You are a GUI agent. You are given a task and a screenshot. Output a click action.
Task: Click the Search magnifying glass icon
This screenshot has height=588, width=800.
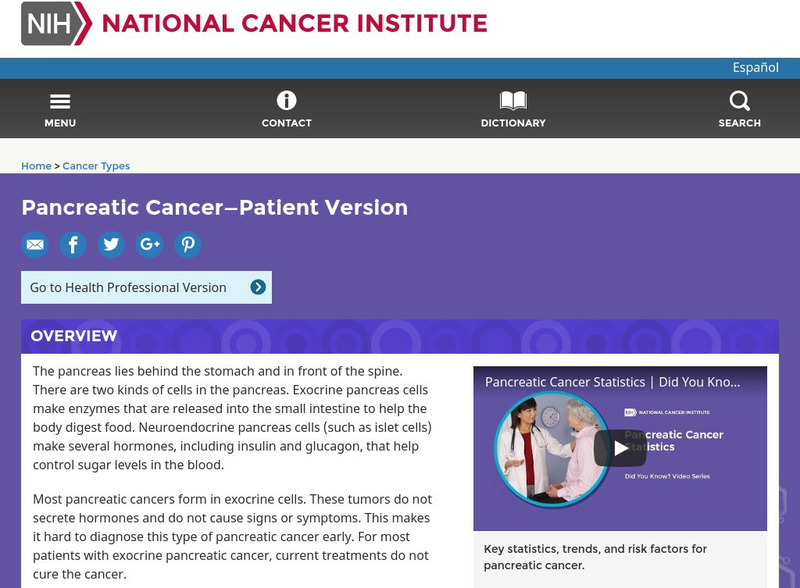tap(739, 100)
